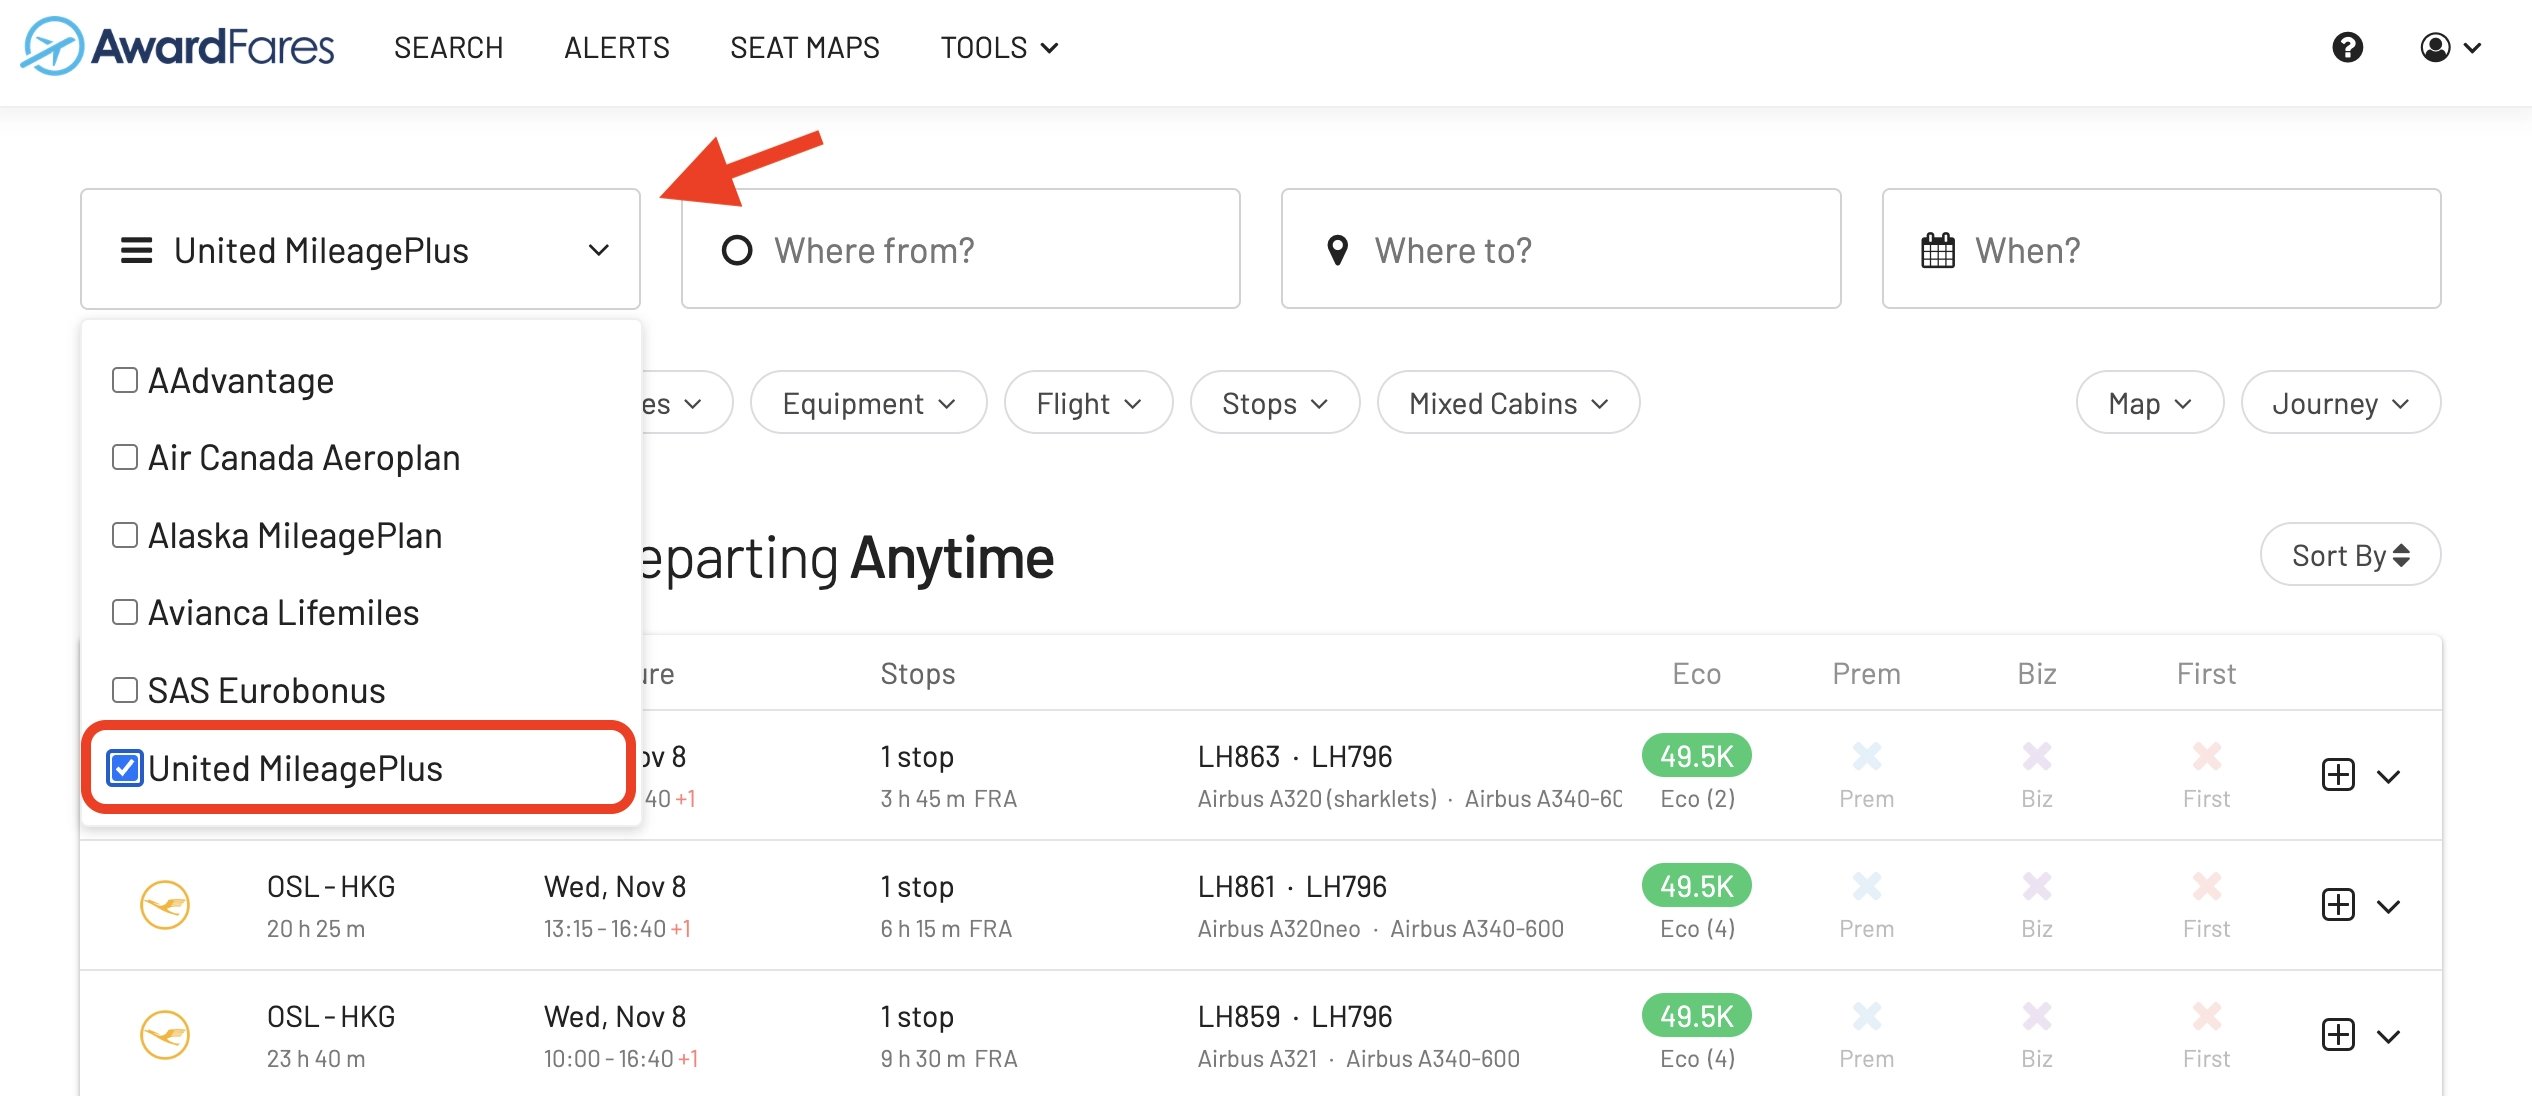
Task: Click the Prem column header
Action: pos(1866,674)
